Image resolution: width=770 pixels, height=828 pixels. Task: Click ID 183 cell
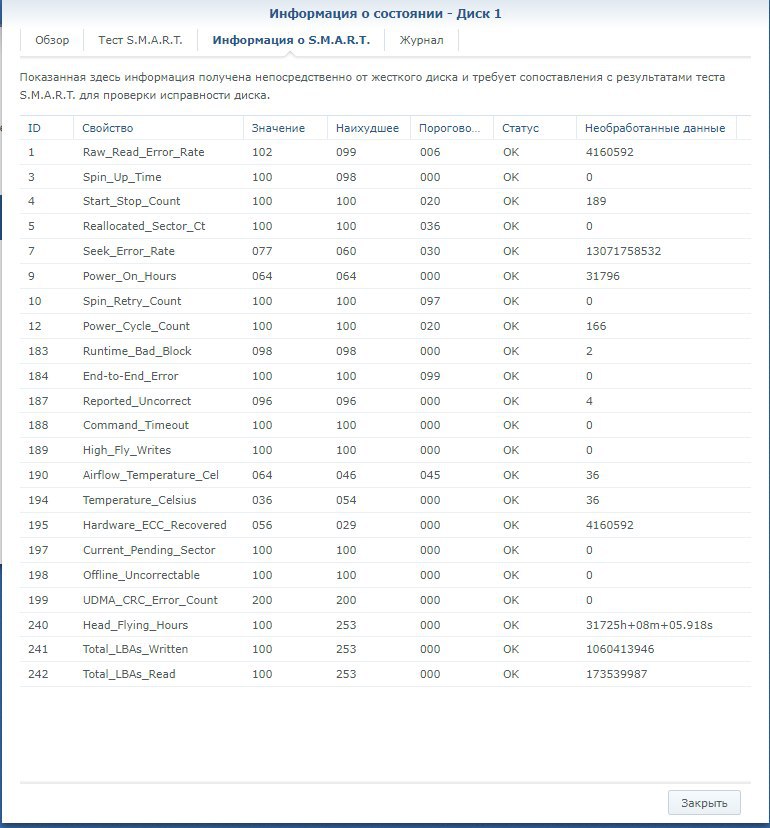(x=38, y=351)
